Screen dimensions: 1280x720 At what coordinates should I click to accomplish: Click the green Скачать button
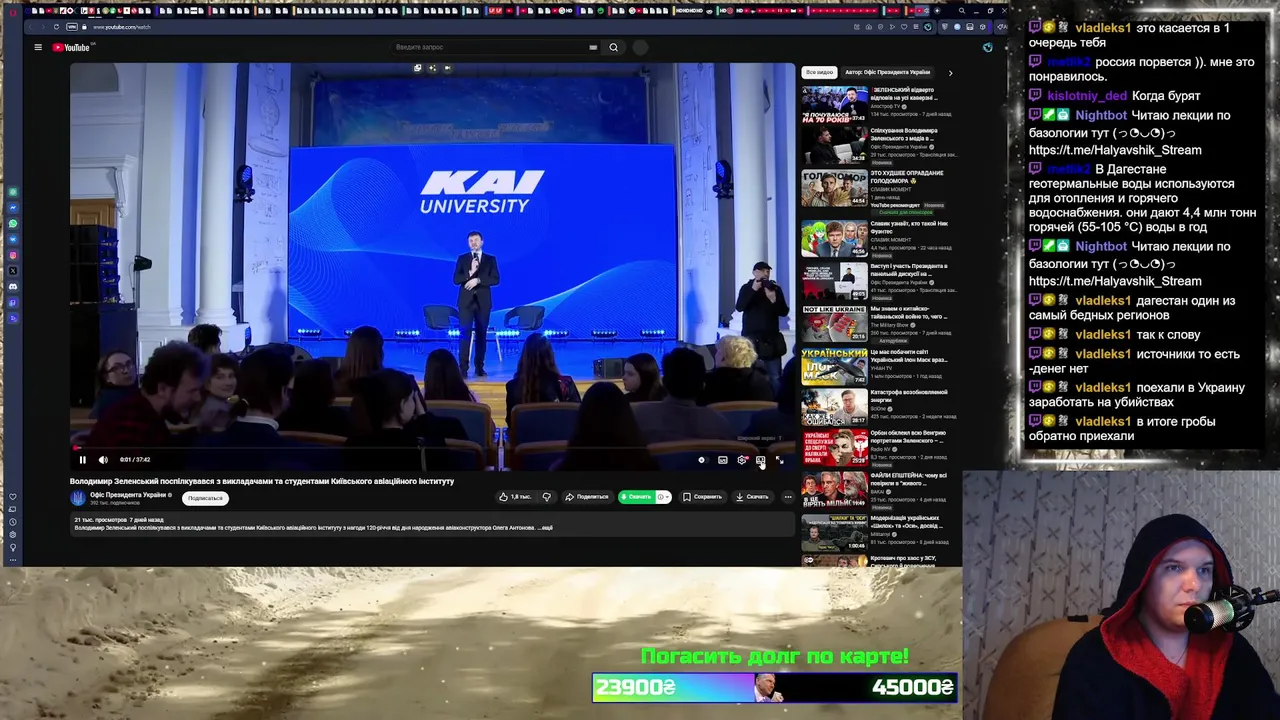[636, 497]
